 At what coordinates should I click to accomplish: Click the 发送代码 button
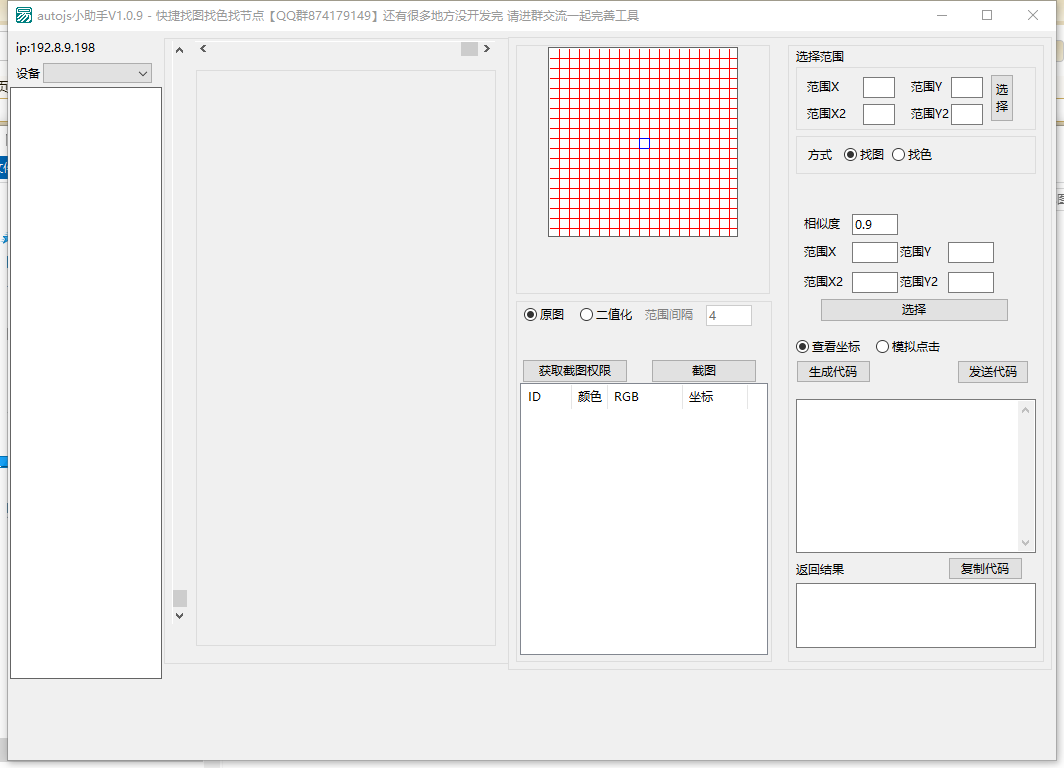pos(992,372)
